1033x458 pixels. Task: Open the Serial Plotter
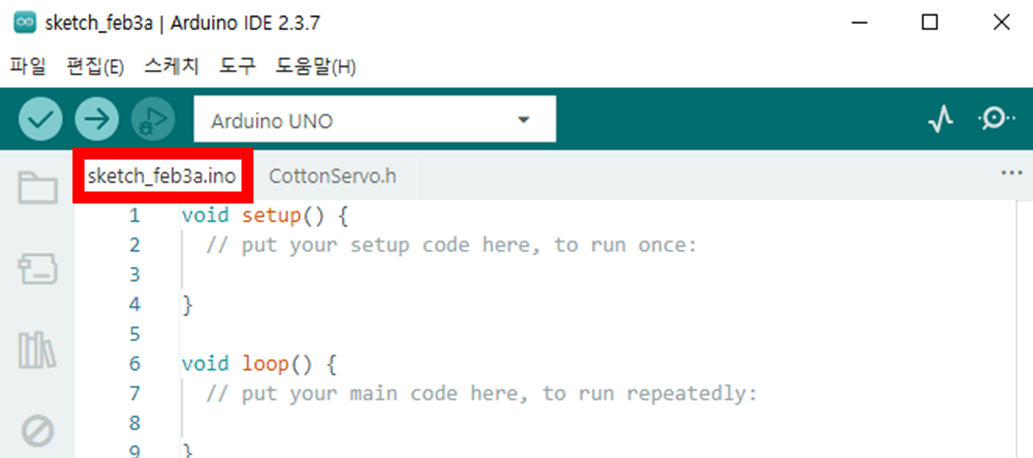point(941,120)
